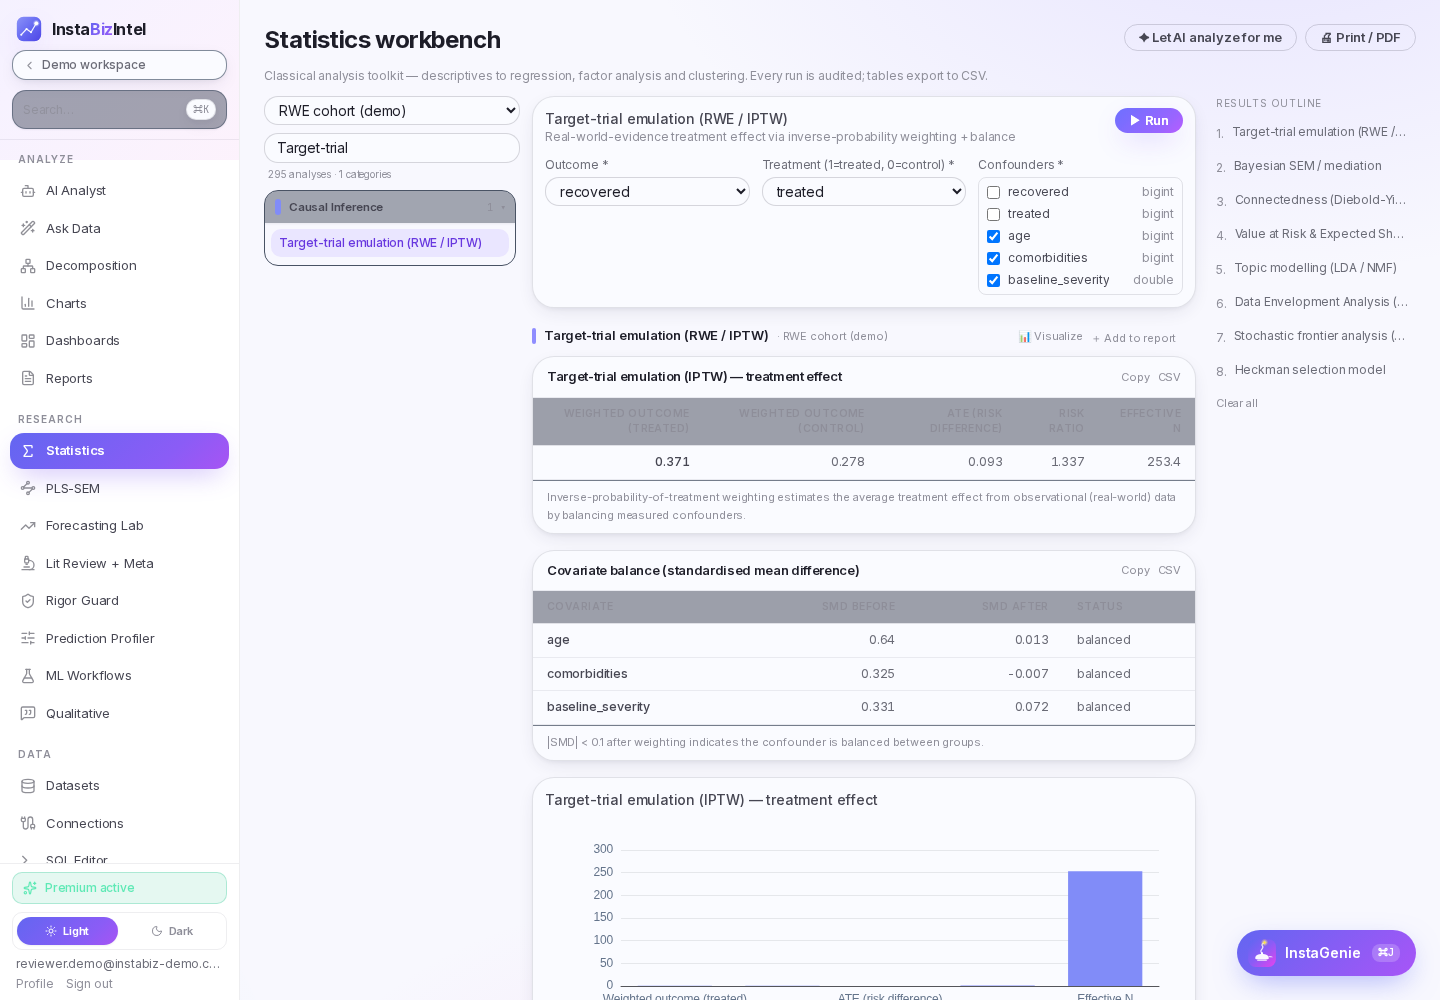The image size is (1440, 1000).
Task: Click the Reports document icon
Action: coord(28,378)
